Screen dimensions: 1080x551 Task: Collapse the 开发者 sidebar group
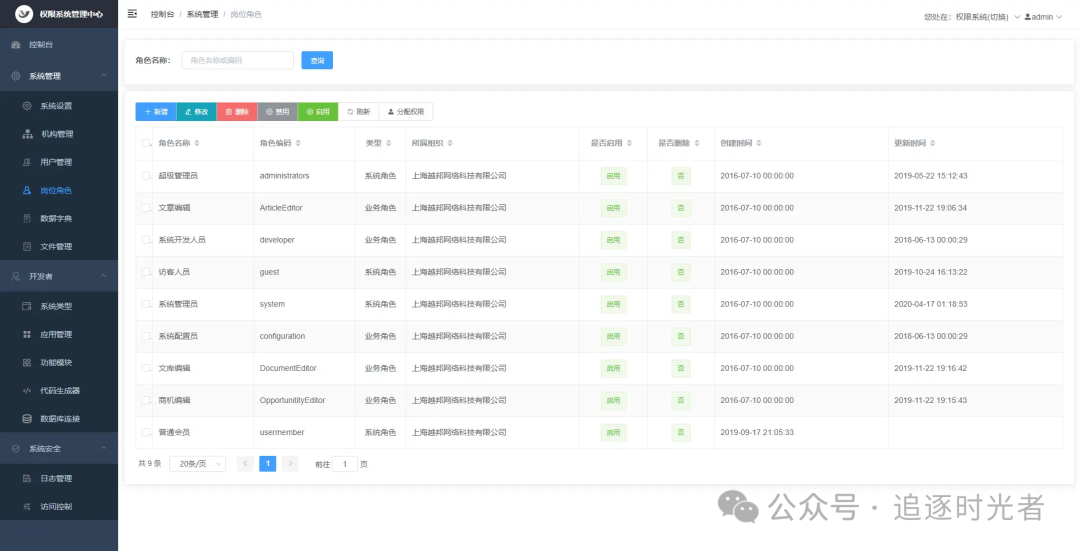click(59, 276)
